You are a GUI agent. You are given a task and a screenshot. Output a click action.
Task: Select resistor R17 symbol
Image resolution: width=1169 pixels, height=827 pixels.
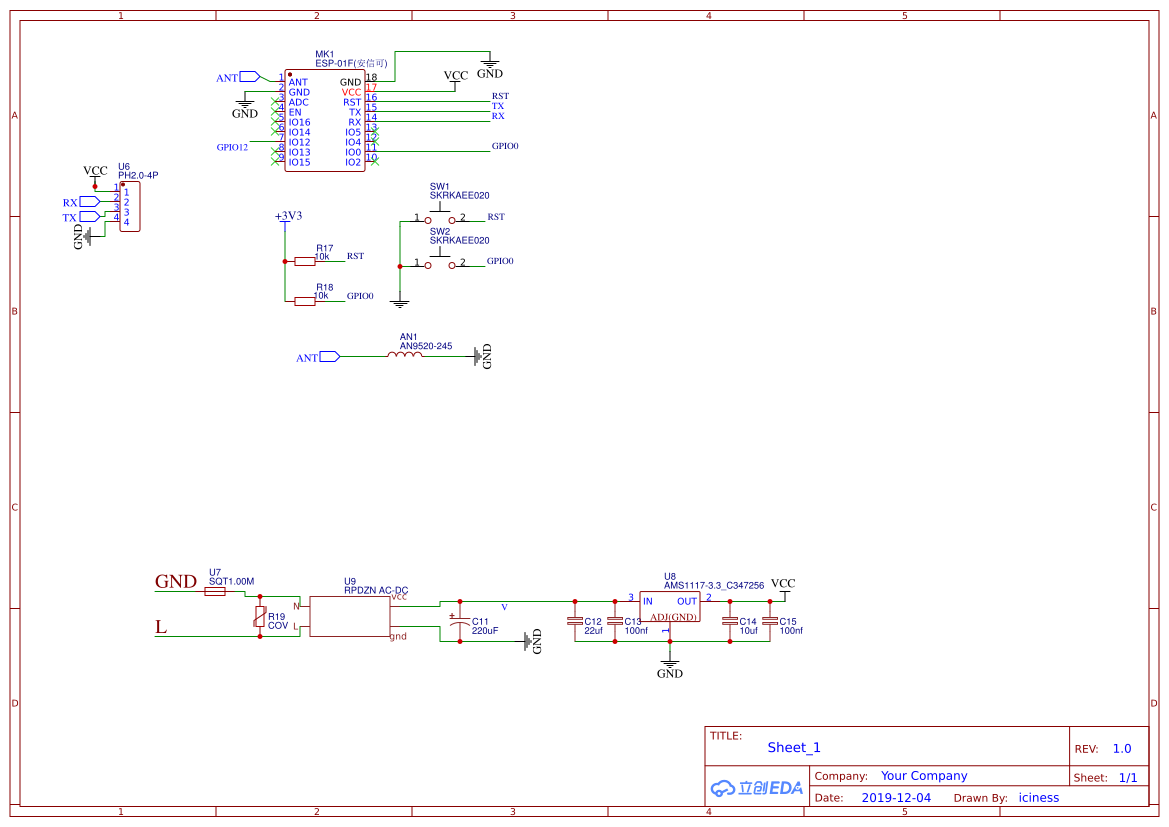(305, 261)
